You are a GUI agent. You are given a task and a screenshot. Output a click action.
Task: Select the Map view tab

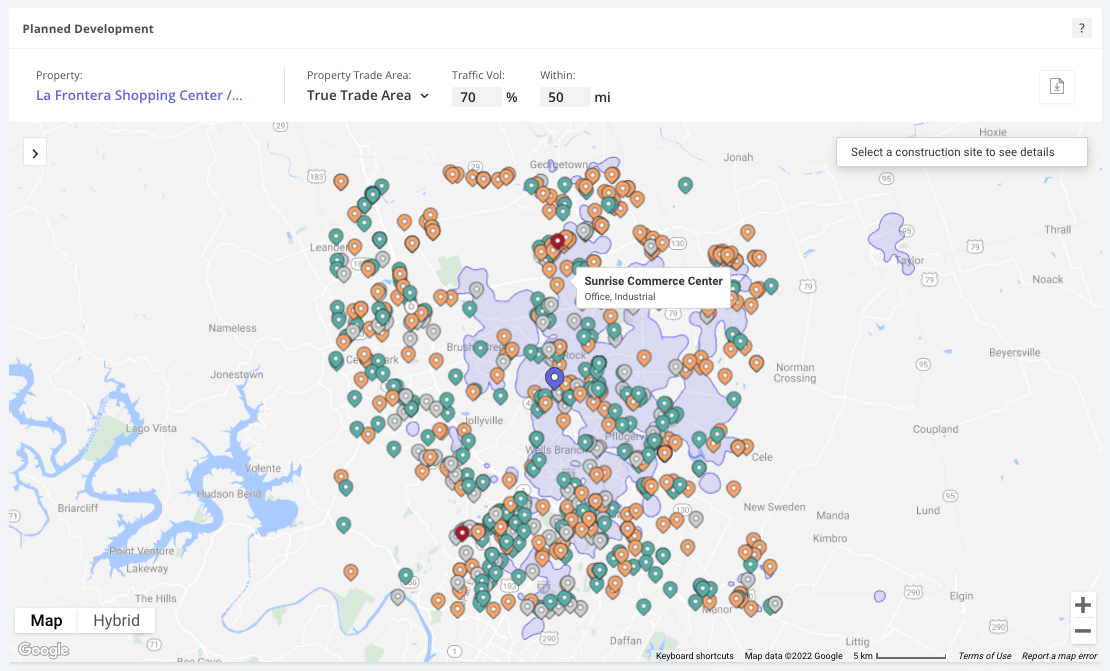click(46, 620)
